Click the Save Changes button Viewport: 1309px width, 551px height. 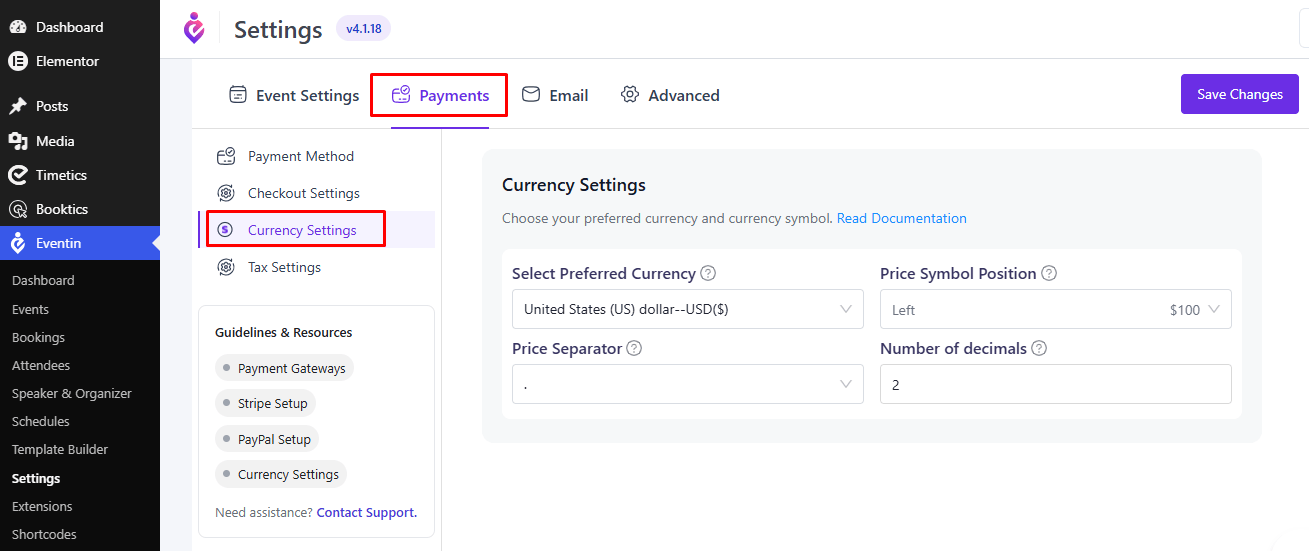[1240, 94]
